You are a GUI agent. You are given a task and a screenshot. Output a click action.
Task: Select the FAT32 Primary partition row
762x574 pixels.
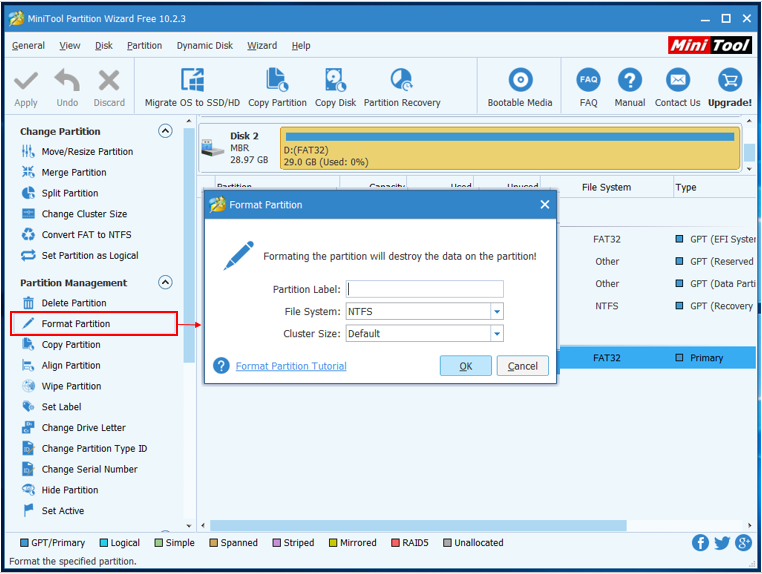[658, 358]
